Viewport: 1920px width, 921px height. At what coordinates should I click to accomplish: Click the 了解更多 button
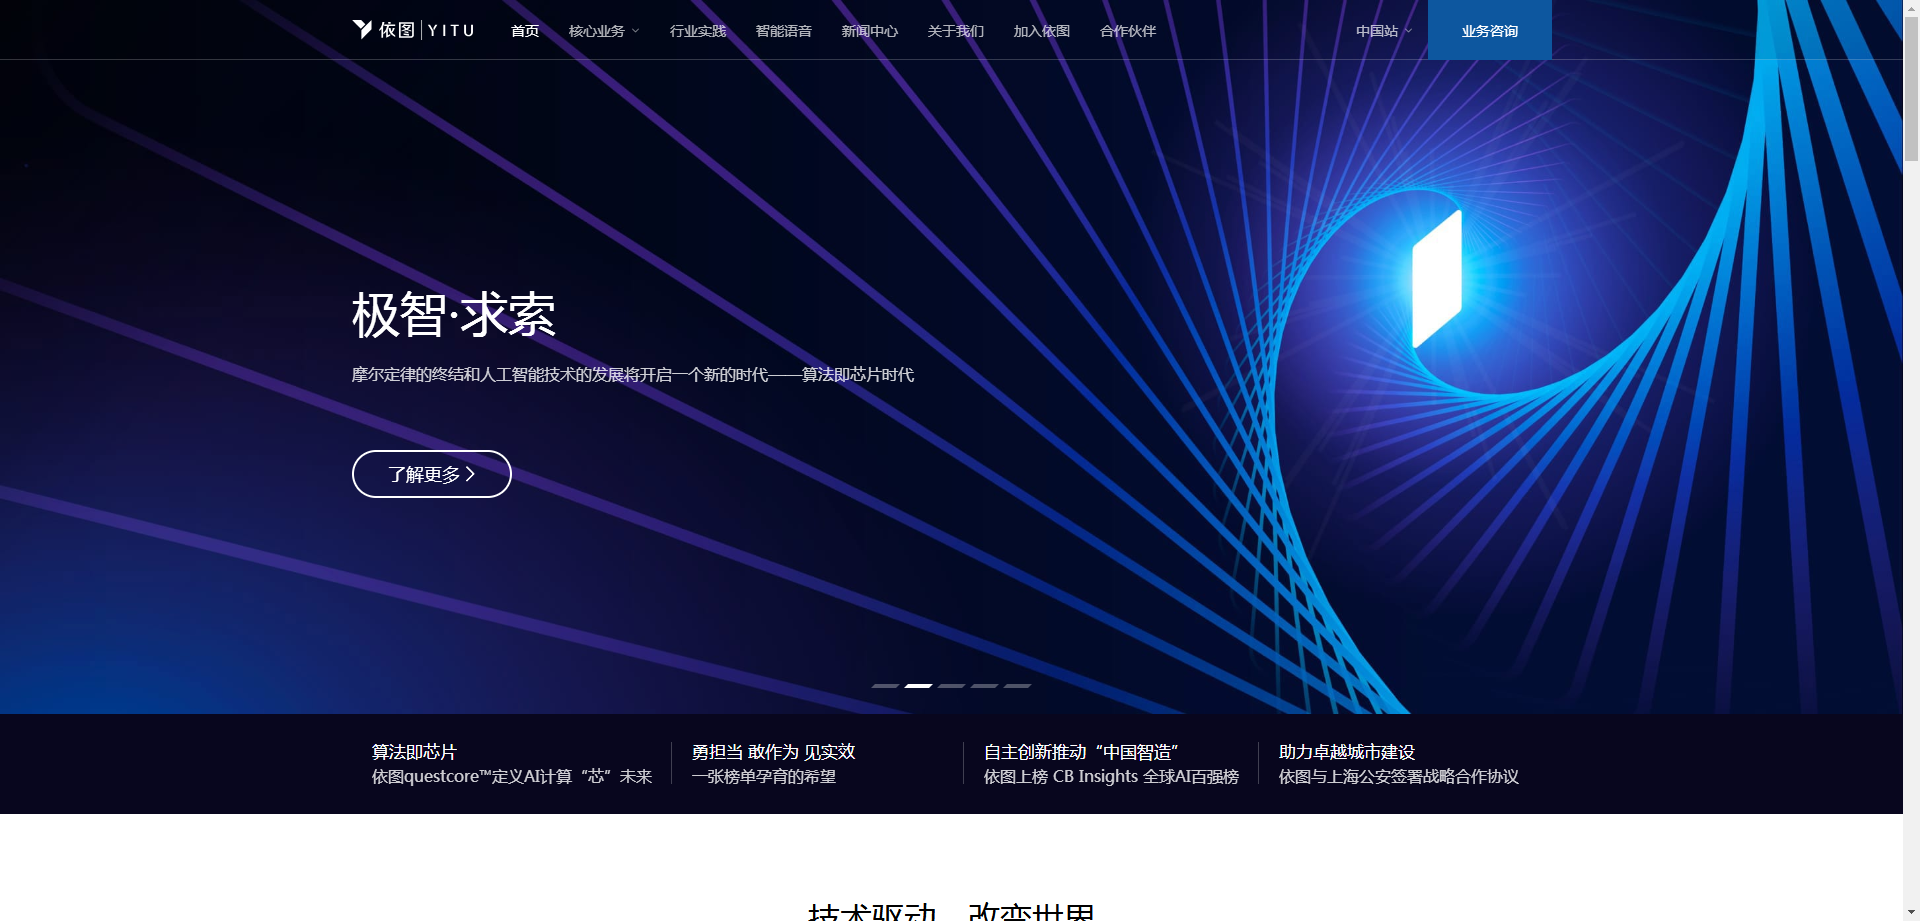click(432, 474)
